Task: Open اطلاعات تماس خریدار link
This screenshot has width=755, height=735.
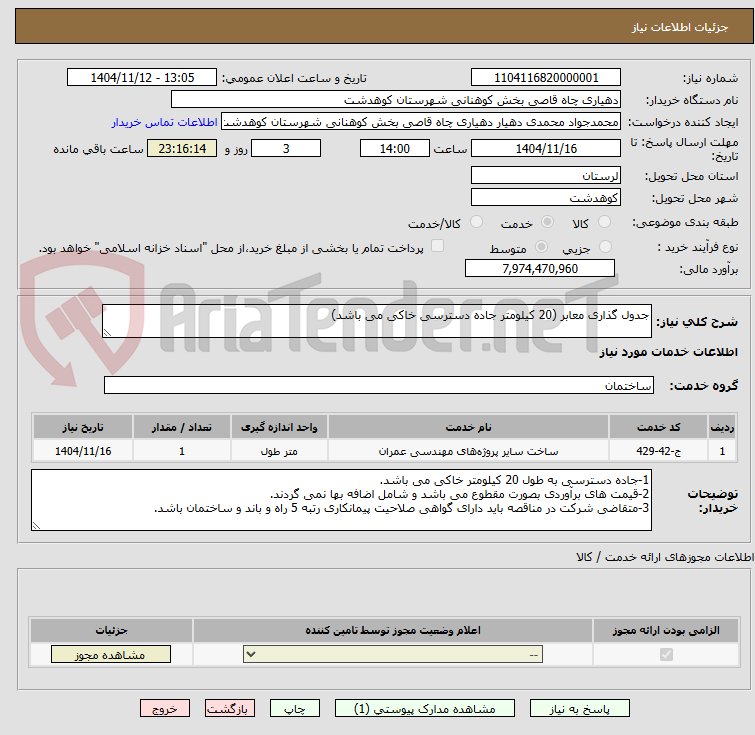Action: (165, 122)
